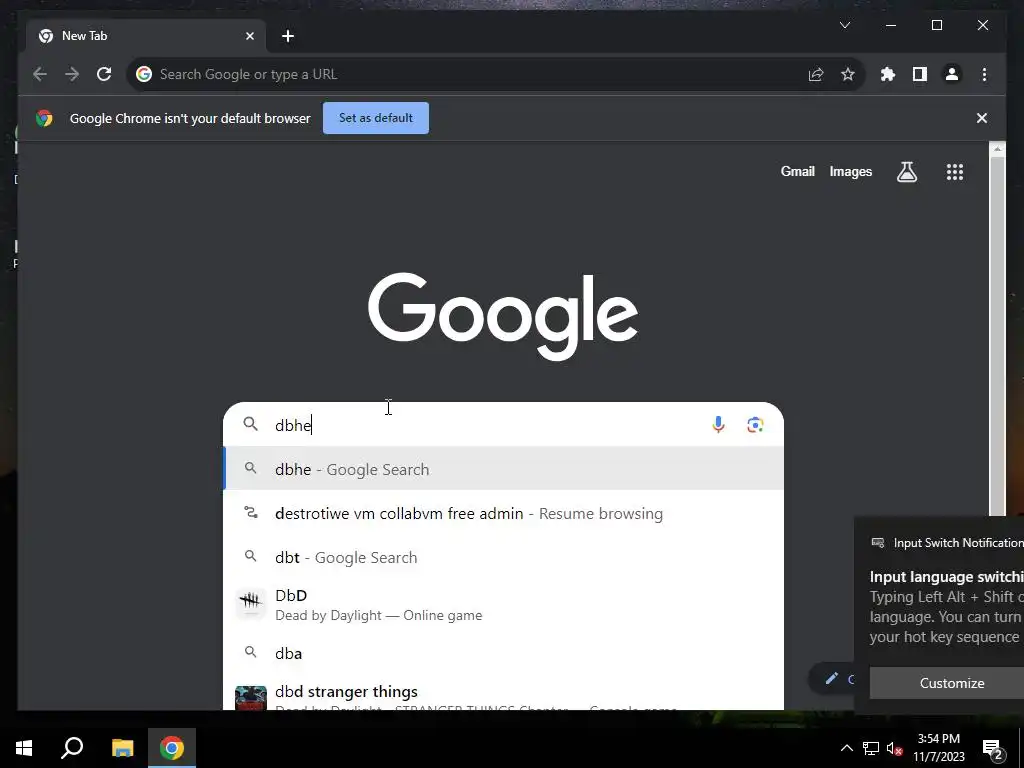Open the Windows Start menu
This screenshot has width=1024, height=768.
[x=24, y=748]
